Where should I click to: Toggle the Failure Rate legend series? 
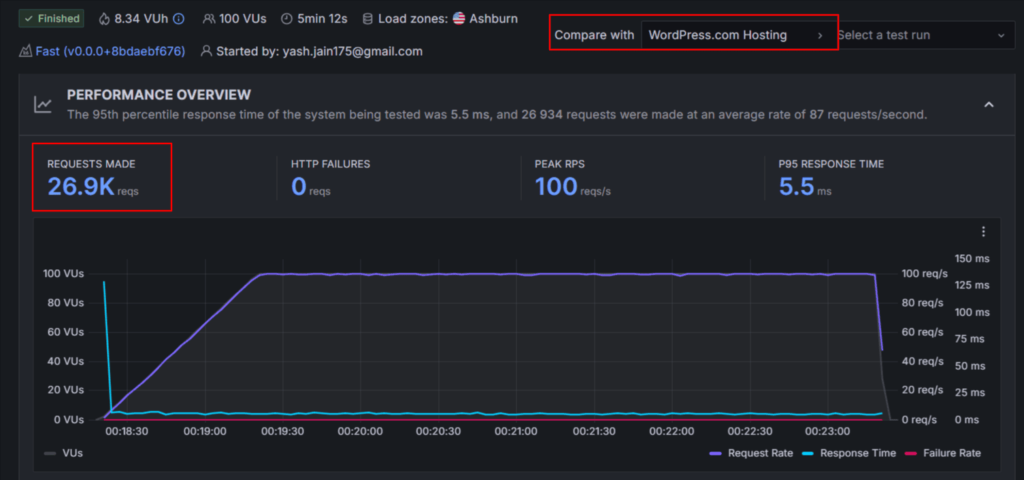click(942, 453)
